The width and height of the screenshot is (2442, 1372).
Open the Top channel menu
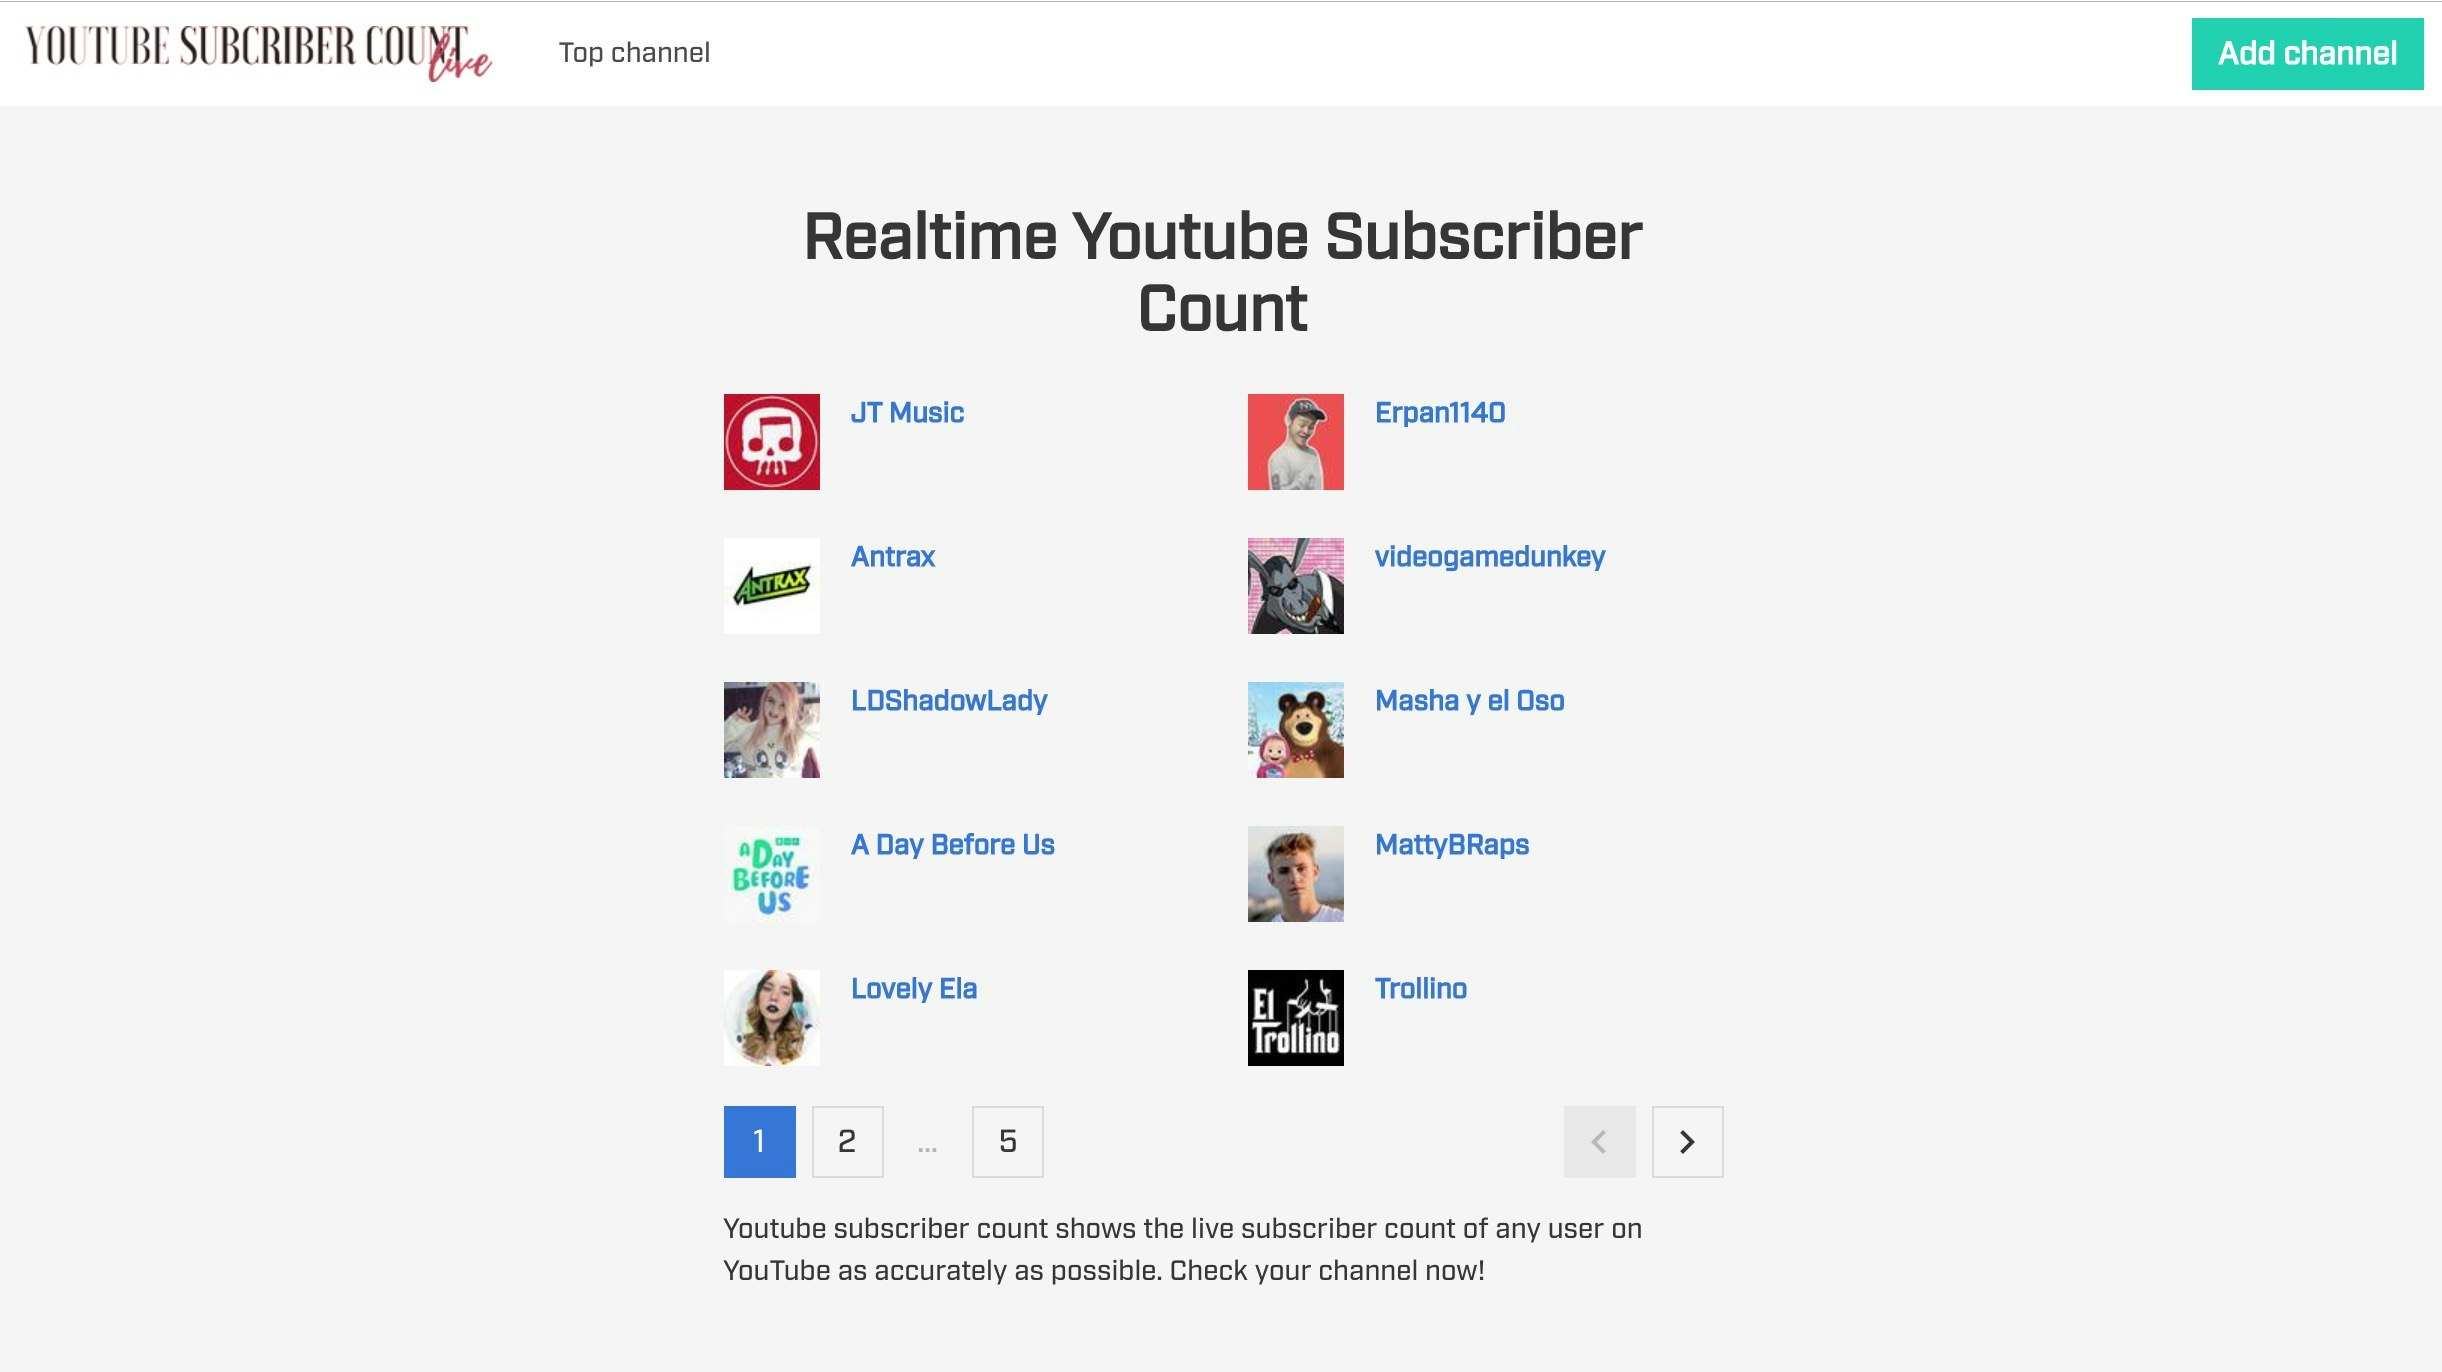click(636, 52)
